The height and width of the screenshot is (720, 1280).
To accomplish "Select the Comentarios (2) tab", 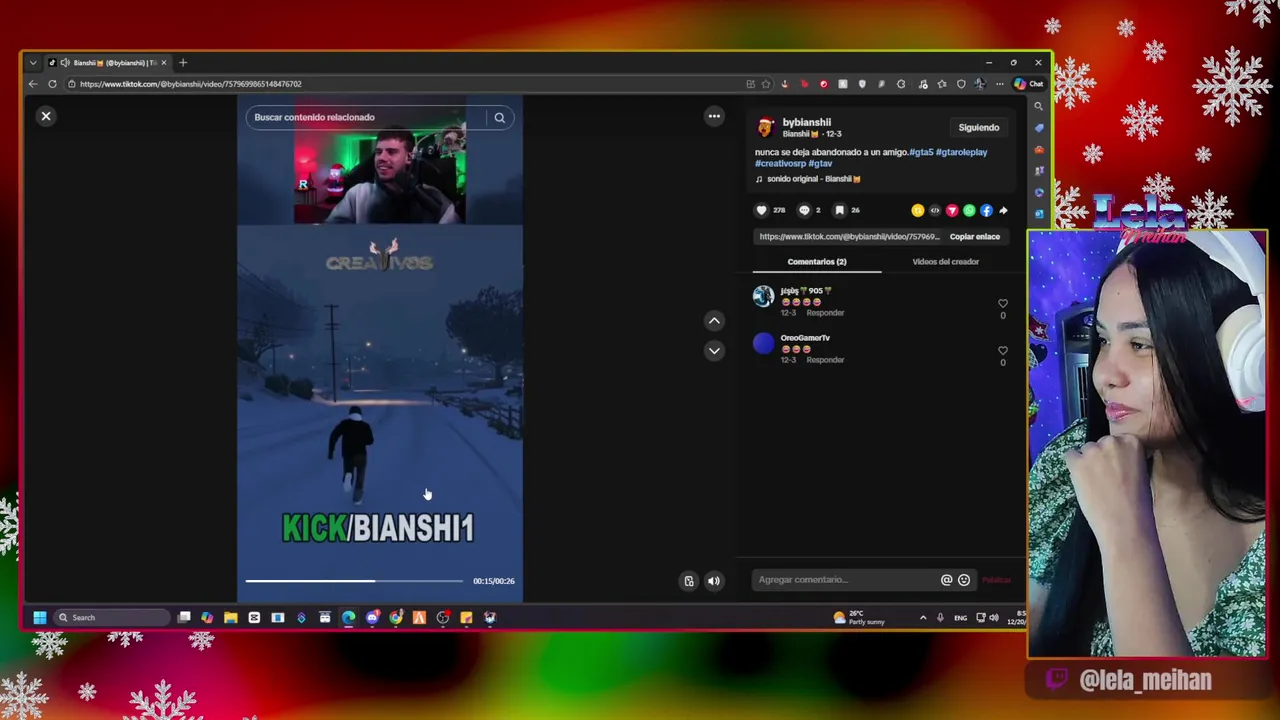I will tap(817, 262).
